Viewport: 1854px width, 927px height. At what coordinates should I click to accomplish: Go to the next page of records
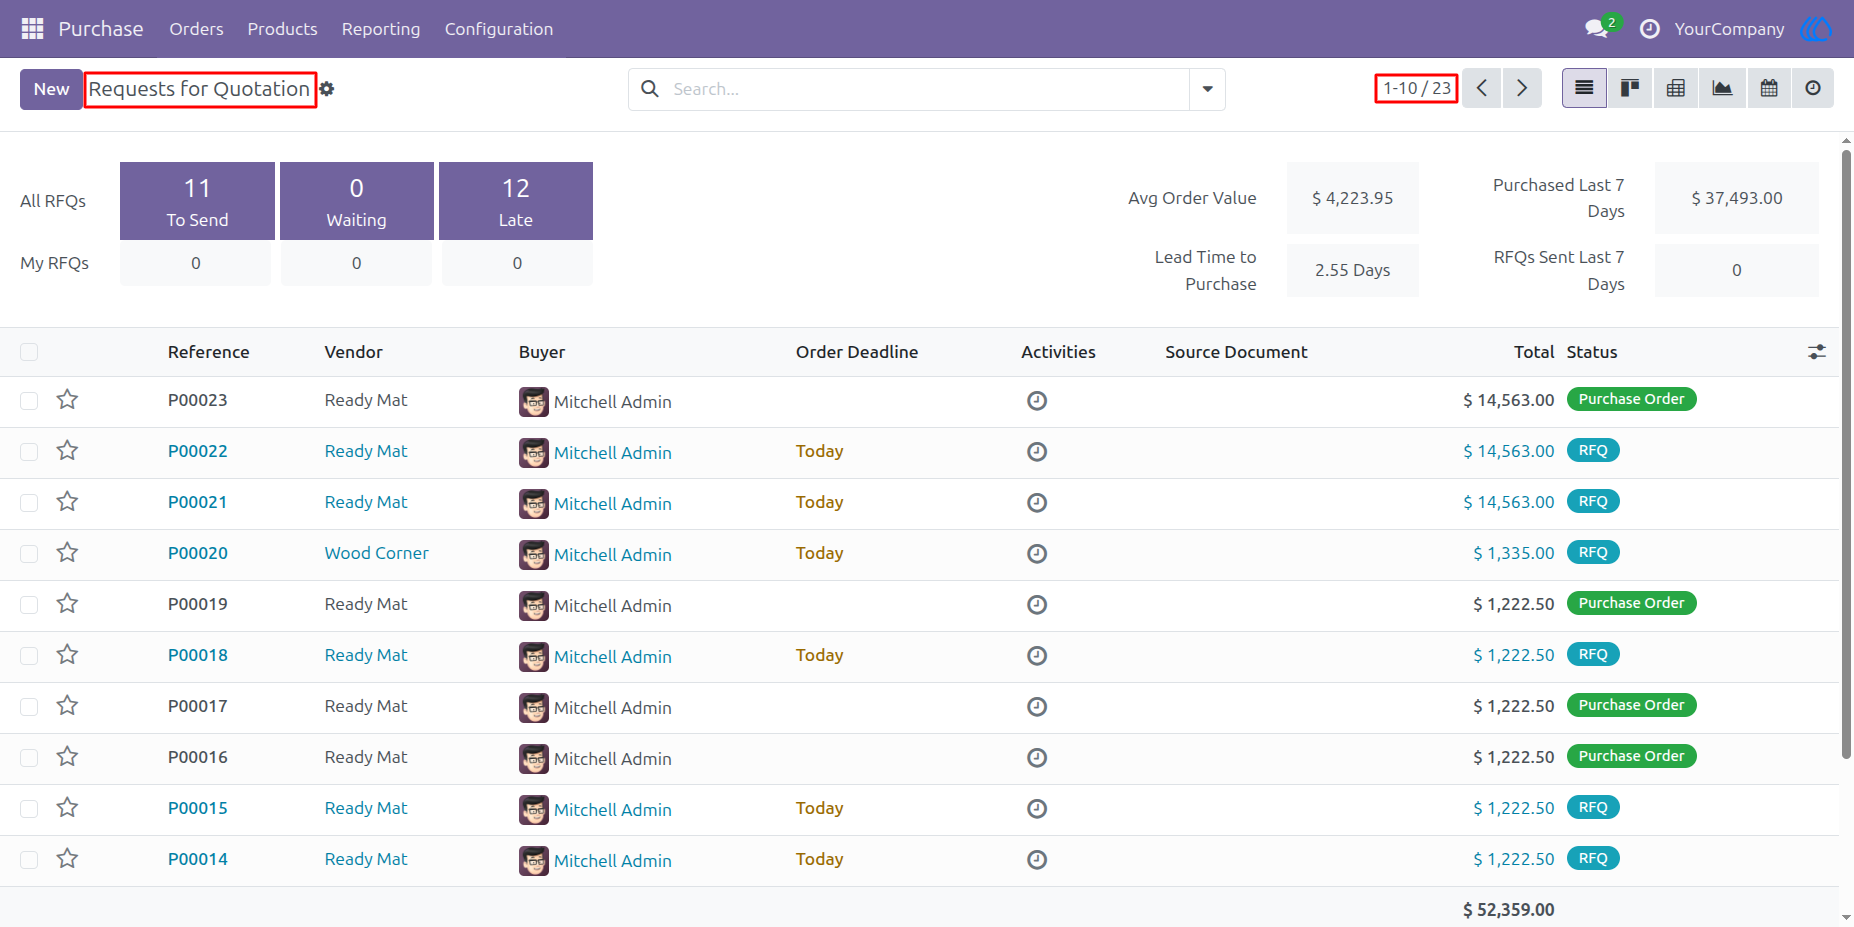(x=1522, y=88)
